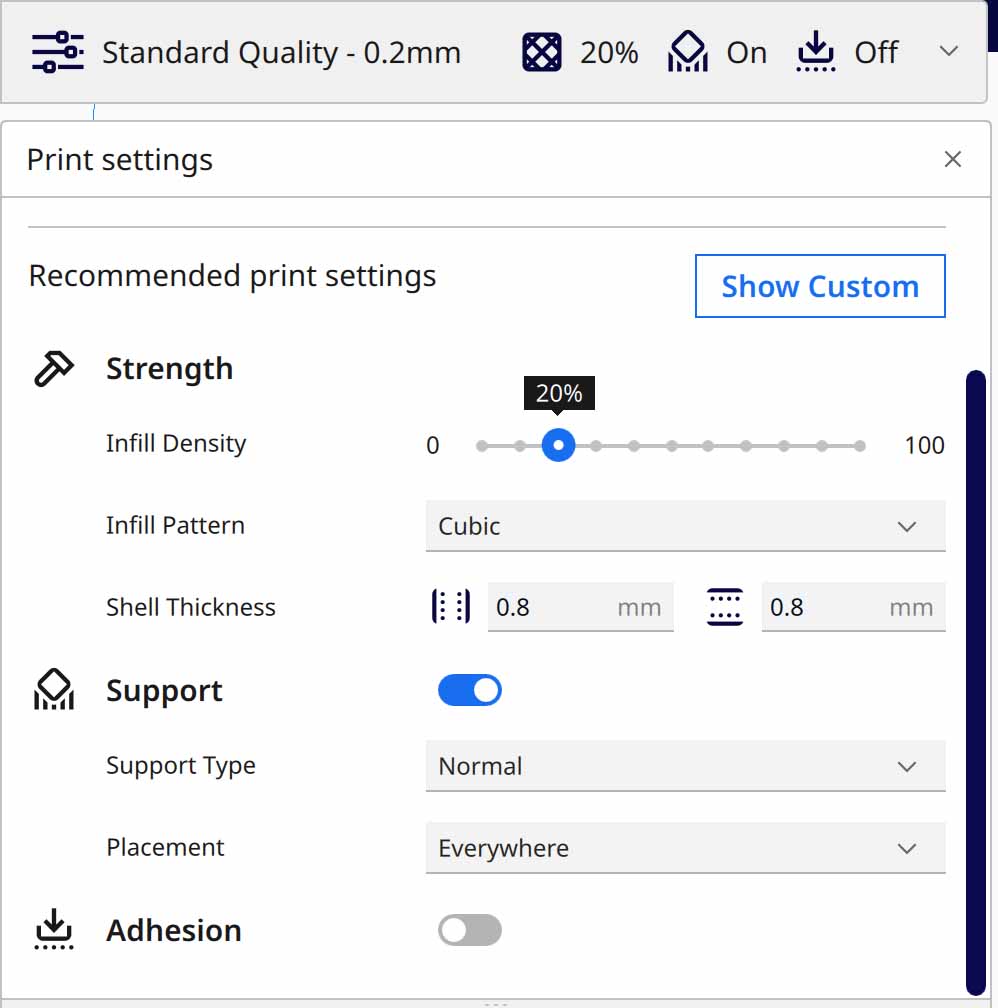Click the Adhesion section icon
The height and width of the screenshot is (1008, 998).
click(54, 930)
